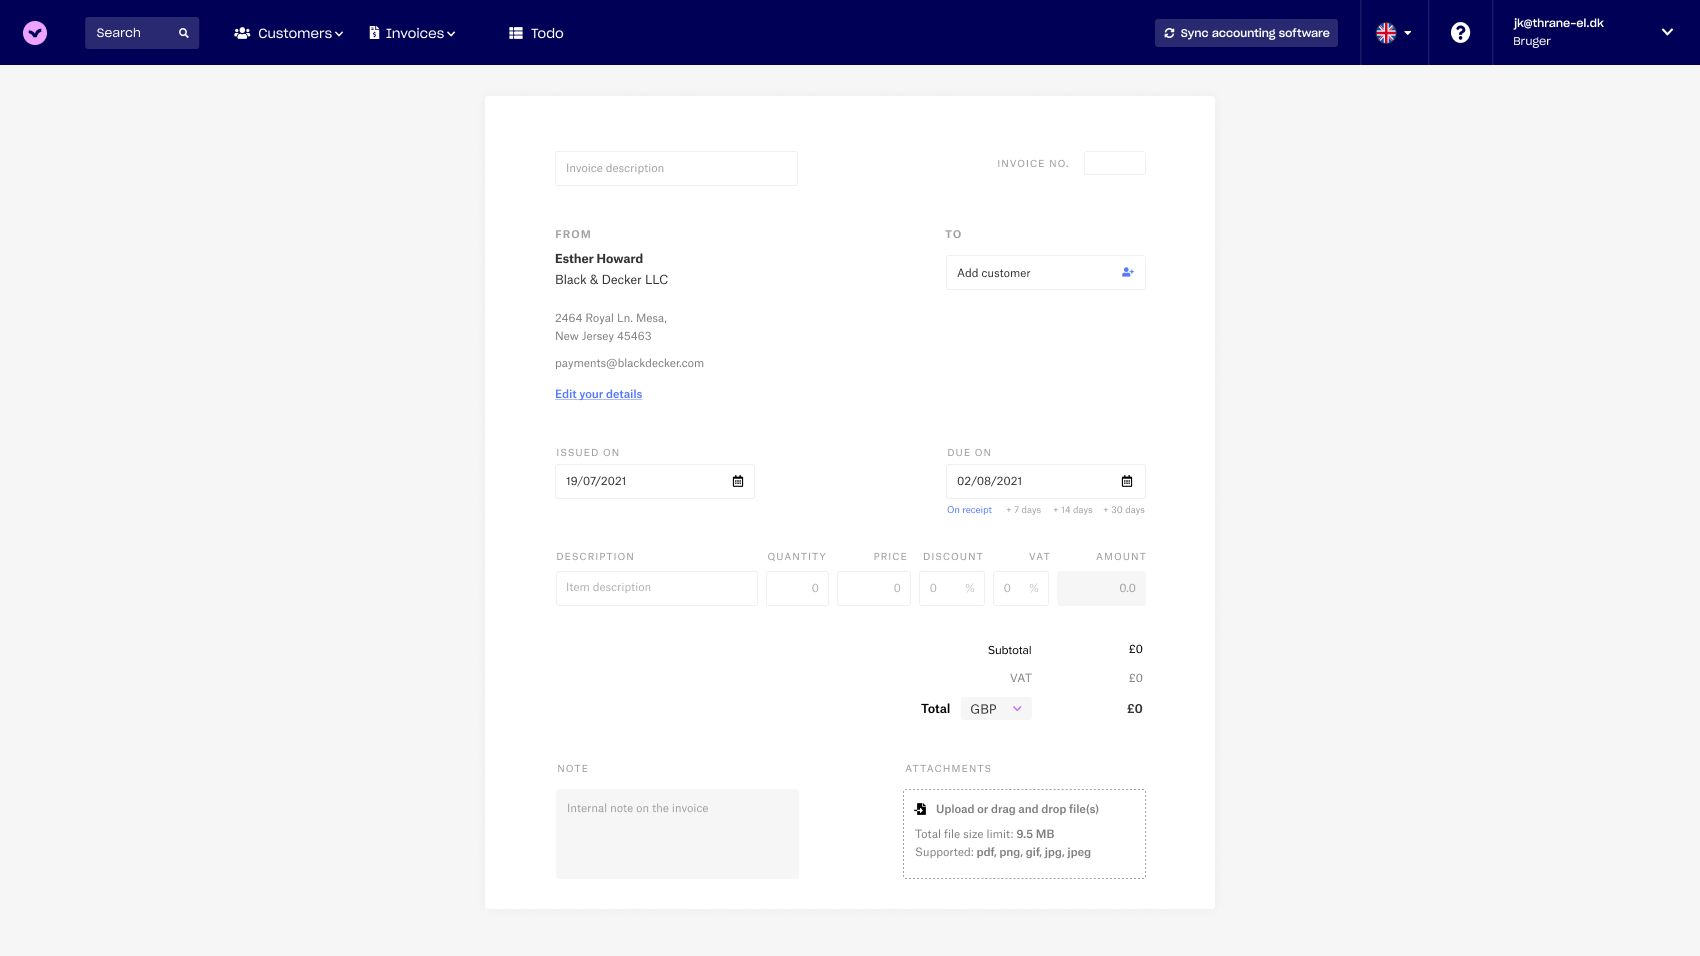
Task: Open the help question mark icon
Action: (1461, 32)
